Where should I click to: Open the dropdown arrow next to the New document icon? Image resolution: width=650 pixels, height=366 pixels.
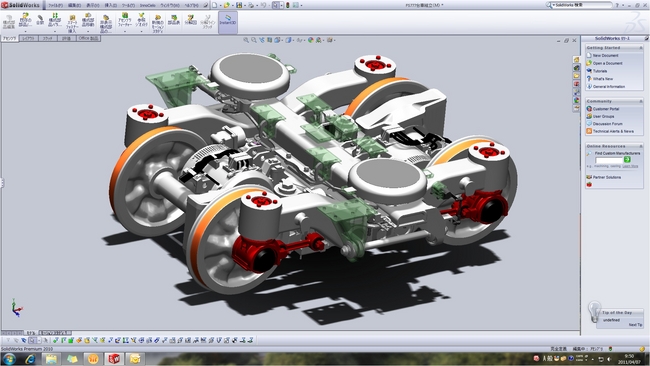pyautogui.click(x=221, y=5)
